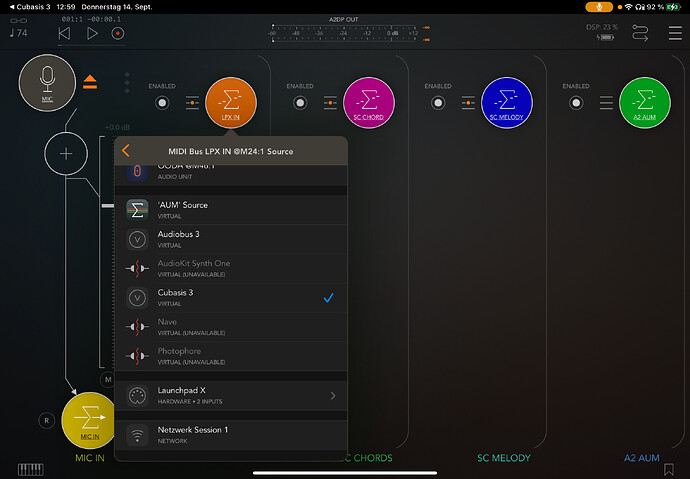The height and width of the screenshot is (479, 690).
Task: Open the A2 AUM MIDI bus node
Action: pyautogui.click(x=645, y=102)
